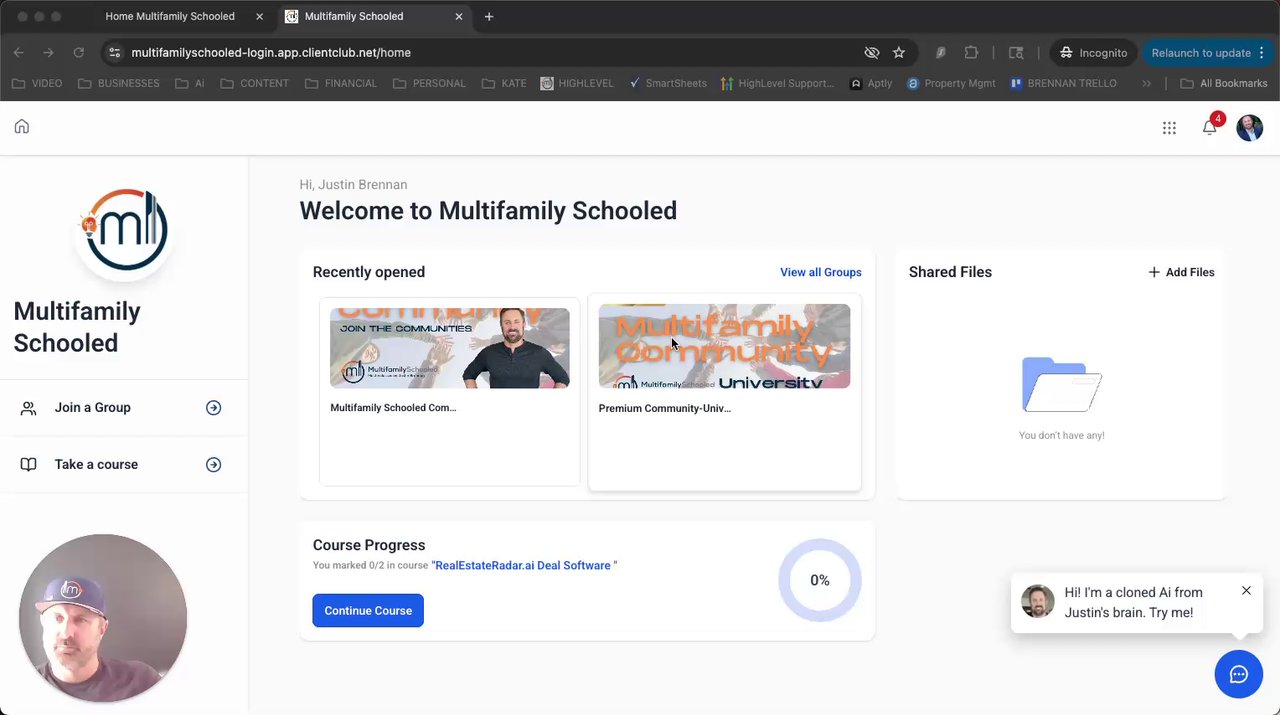Click the 0% course progress ring
This screenshot has height=715, width=1280.
pyautogui.click(x=820, y=580)
